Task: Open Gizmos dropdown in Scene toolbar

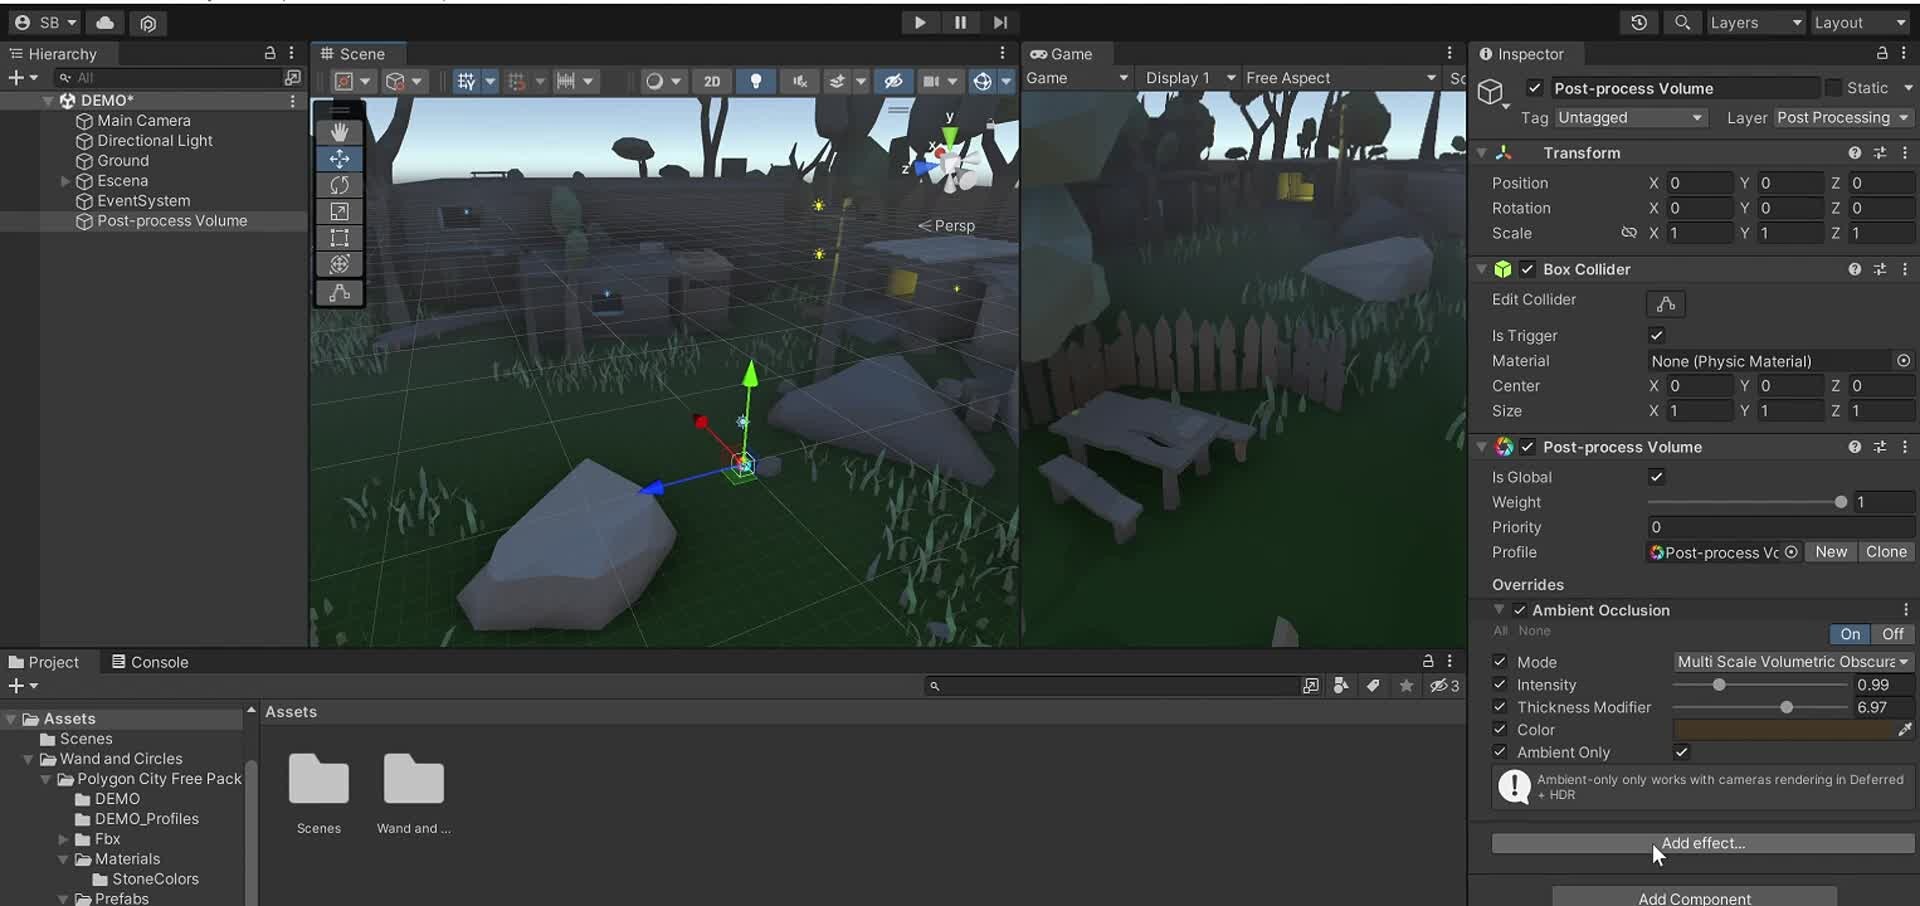Action: pyautogui.click(x=1006, y=81)
